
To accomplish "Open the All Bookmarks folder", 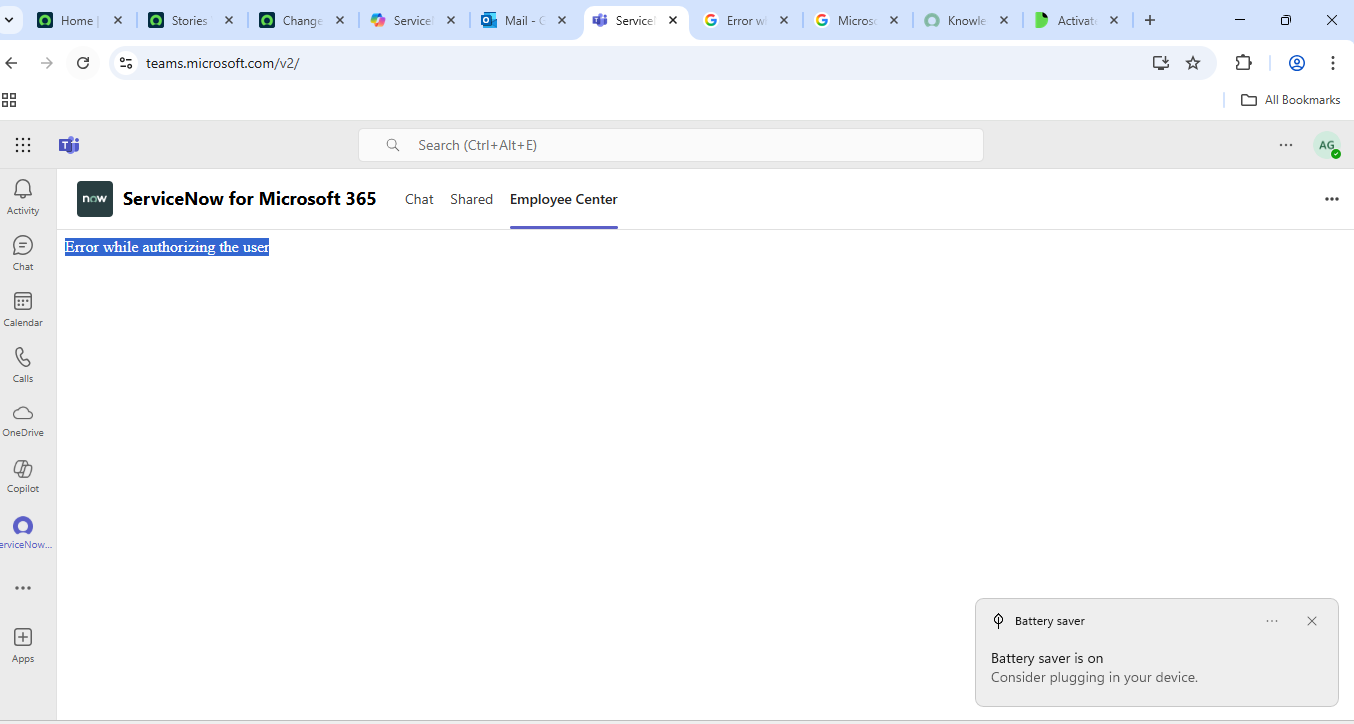I will 1291,99.
